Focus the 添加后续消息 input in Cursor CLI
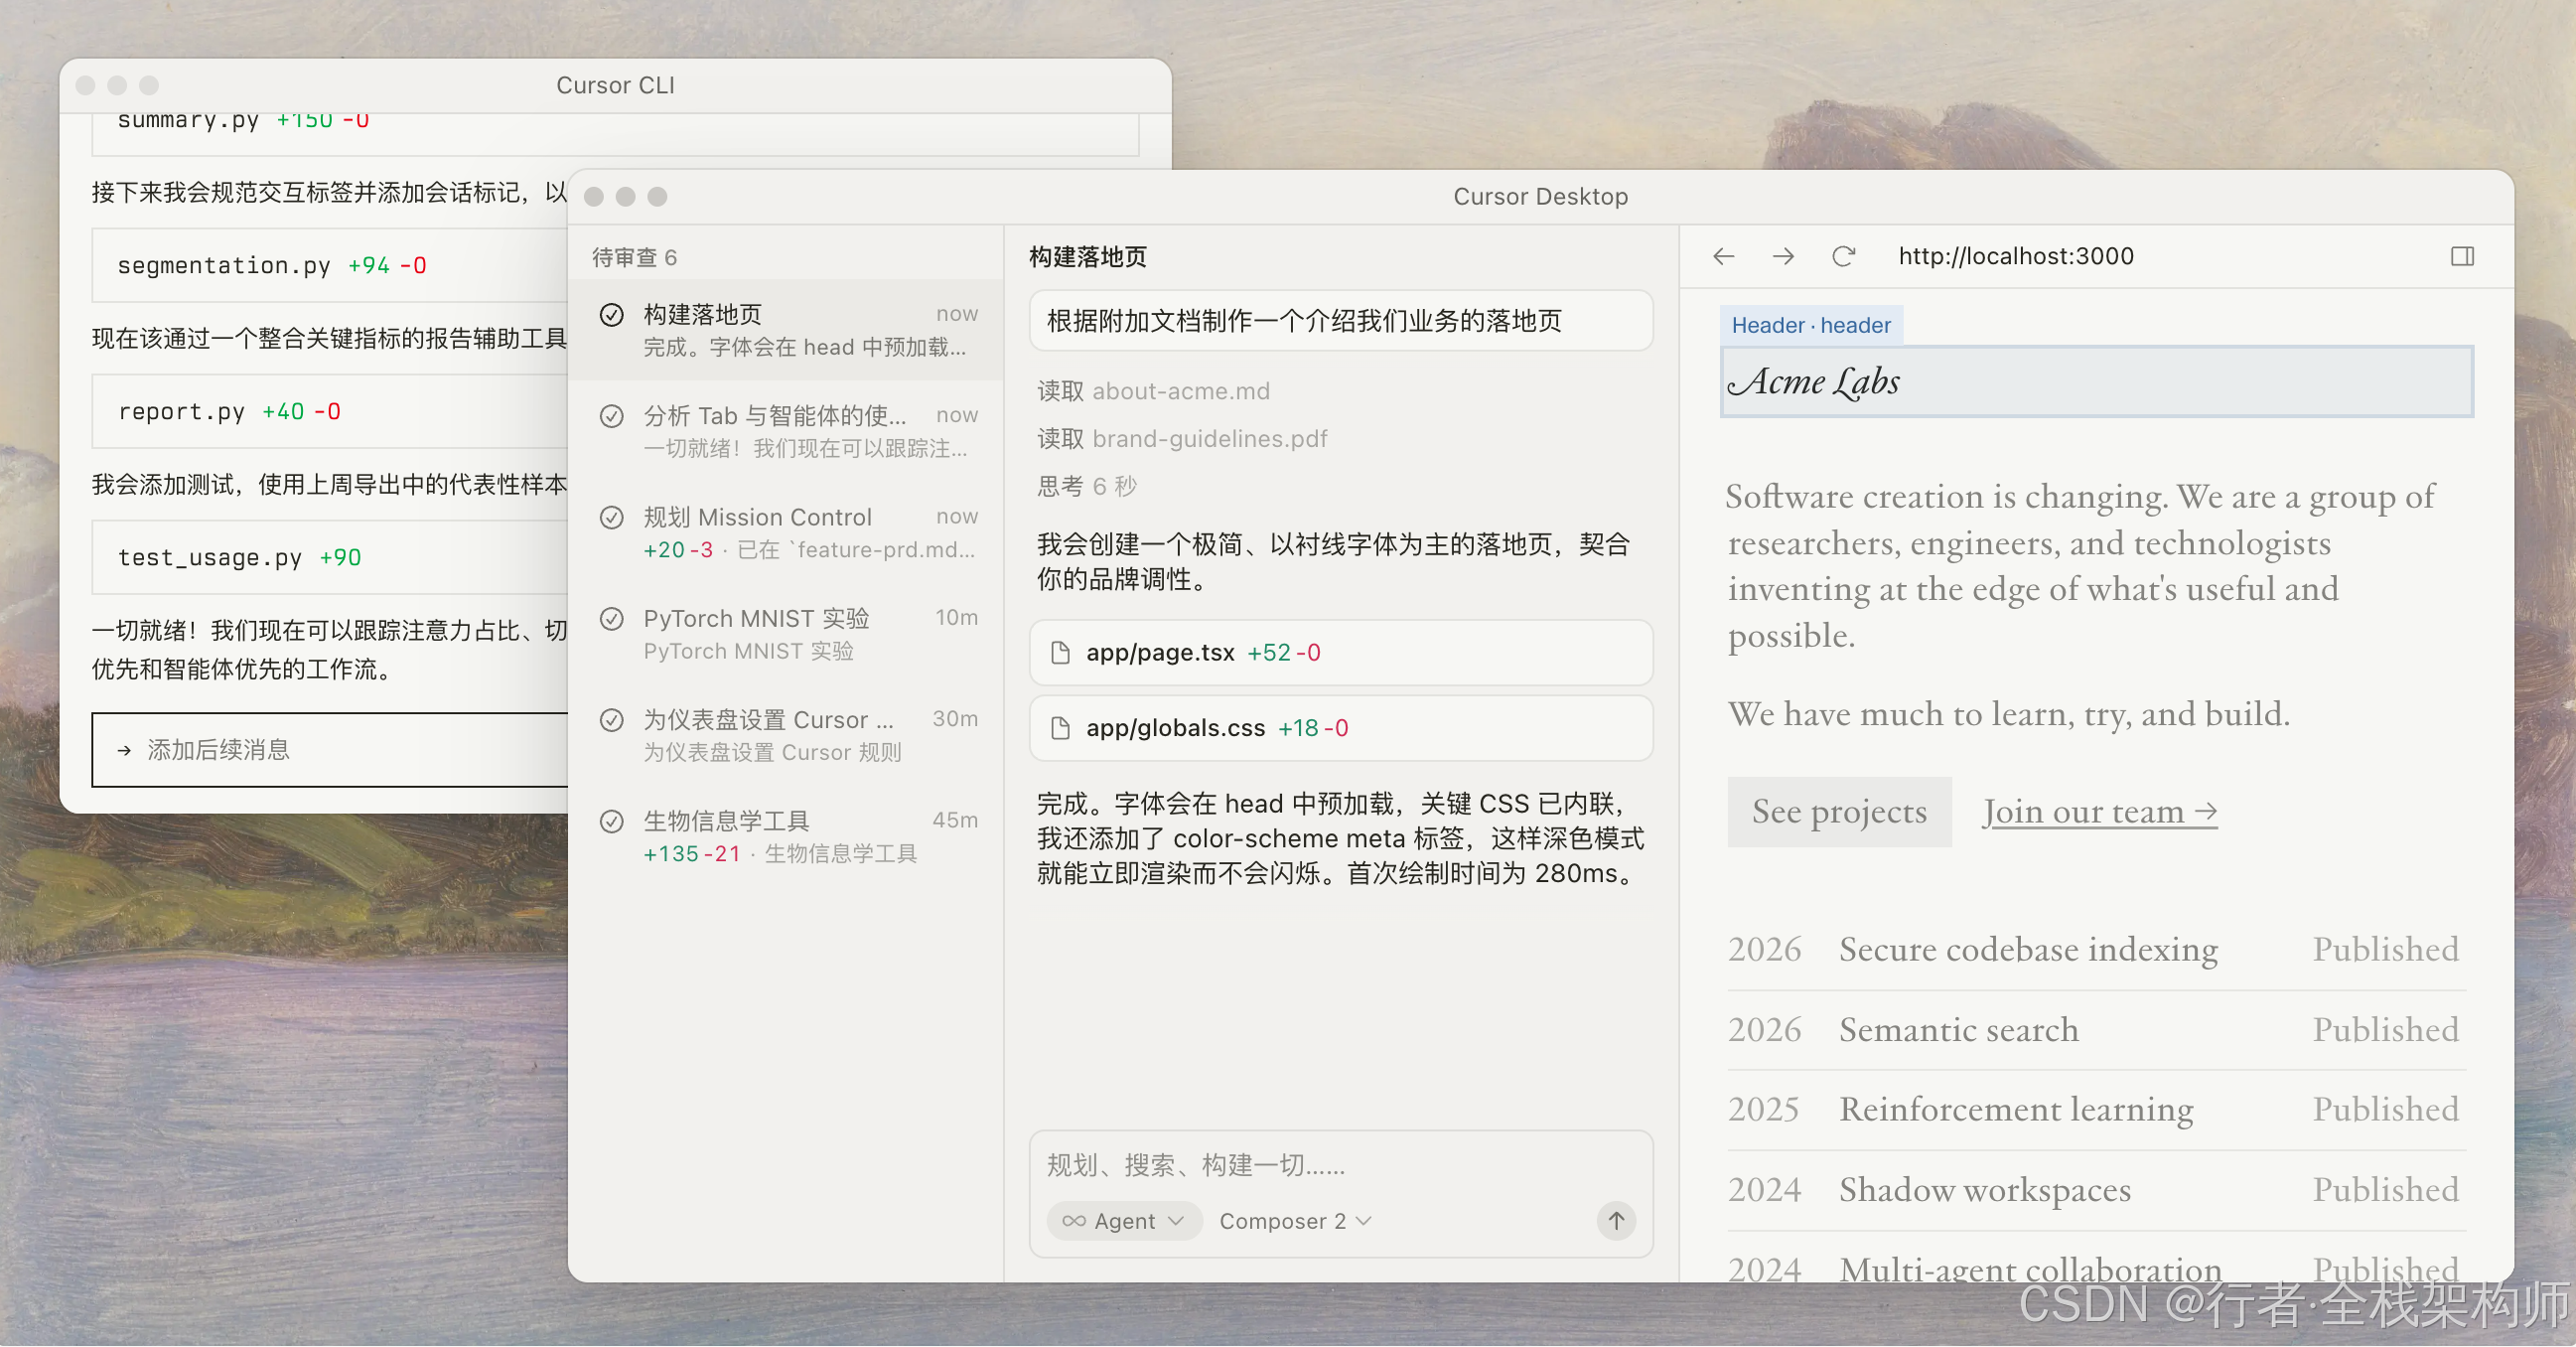2576x1347 pixels. pyautogui.click(x=330, y=750)
